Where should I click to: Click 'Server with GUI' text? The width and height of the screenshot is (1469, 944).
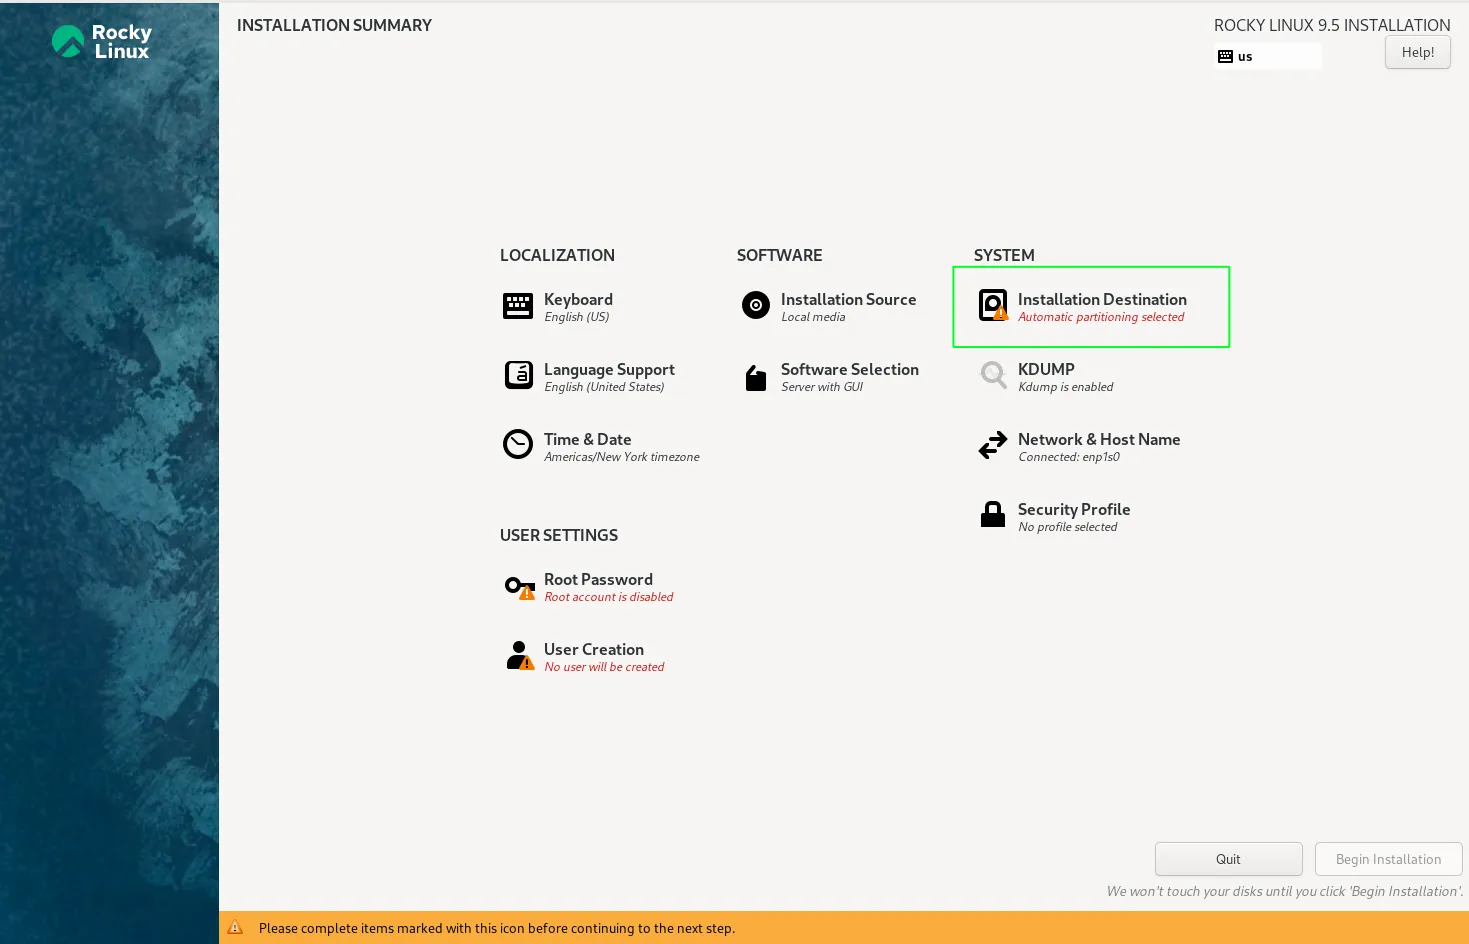(x=822, y=387)
